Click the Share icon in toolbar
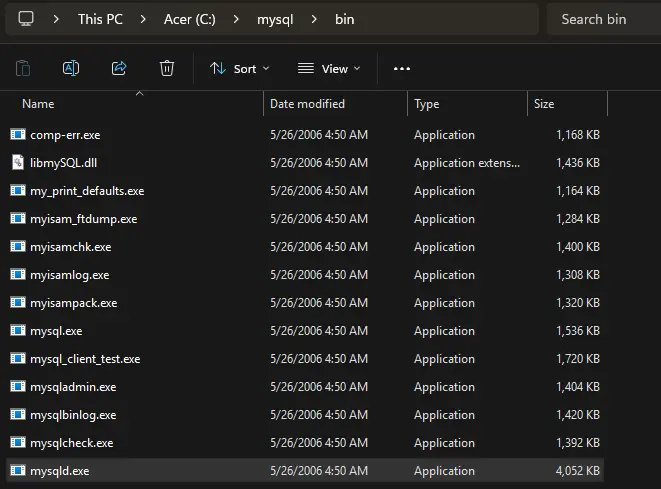Screen dimensions: 661x489 (119, 68)
